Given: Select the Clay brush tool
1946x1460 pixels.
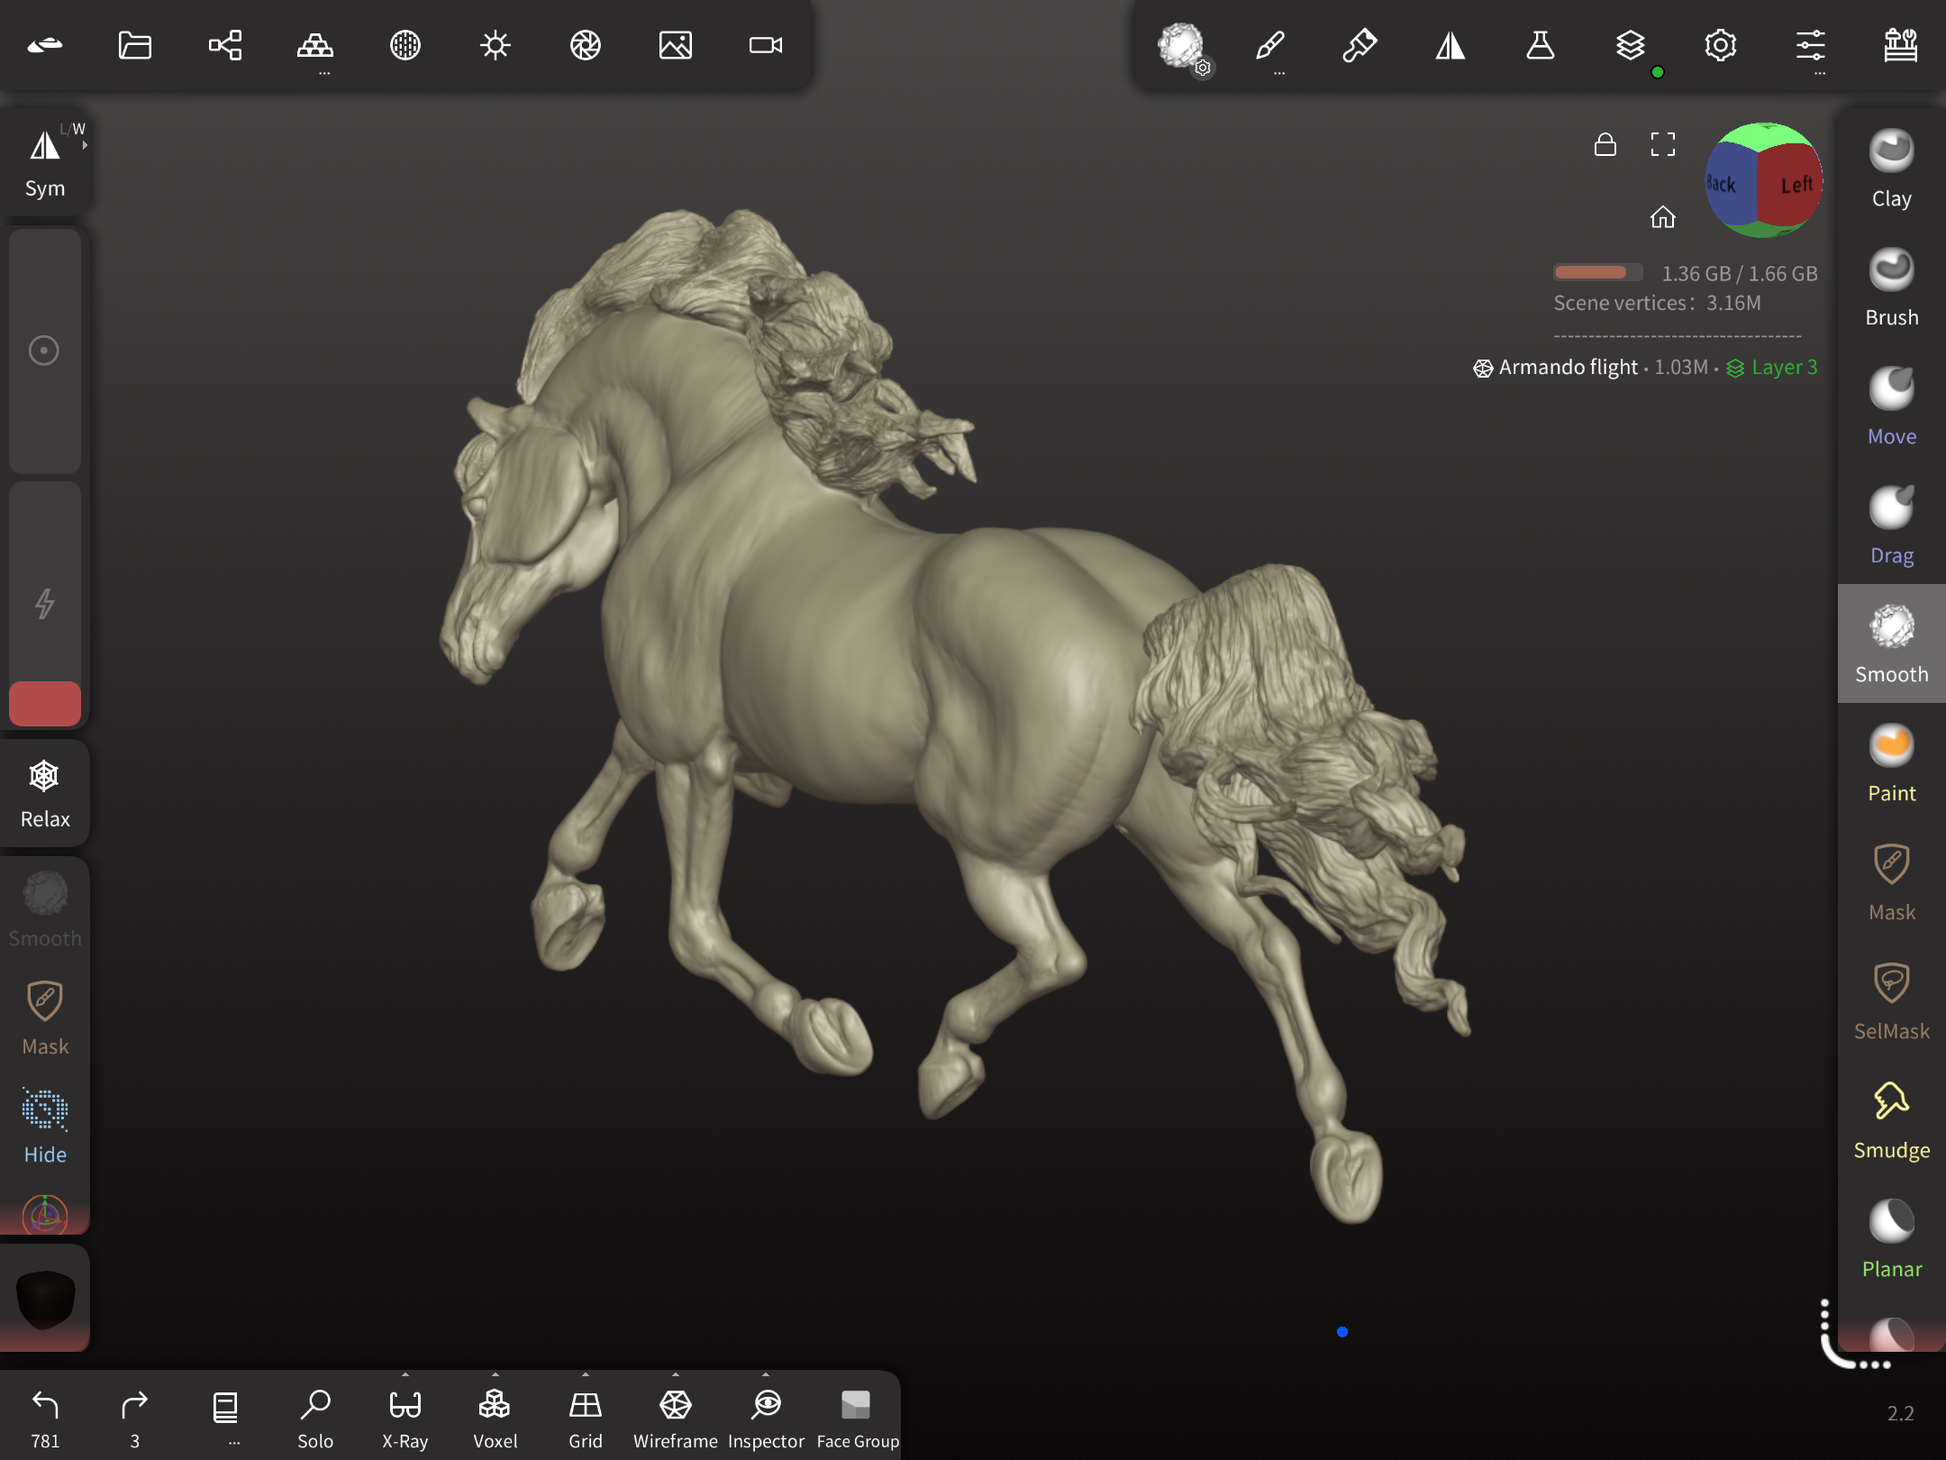Looking at the screenshot, I should 1890,170.
